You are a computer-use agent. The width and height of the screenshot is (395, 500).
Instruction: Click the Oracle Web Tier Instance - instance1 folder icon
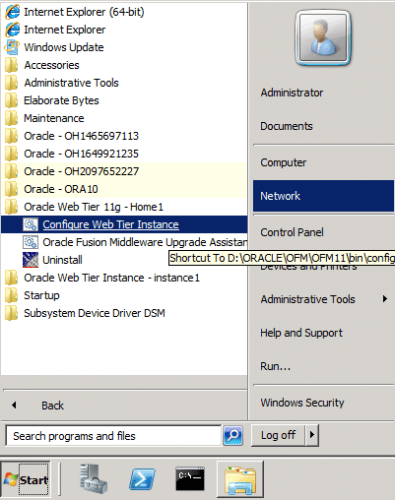pyautogui.click(x=12, y=278)
